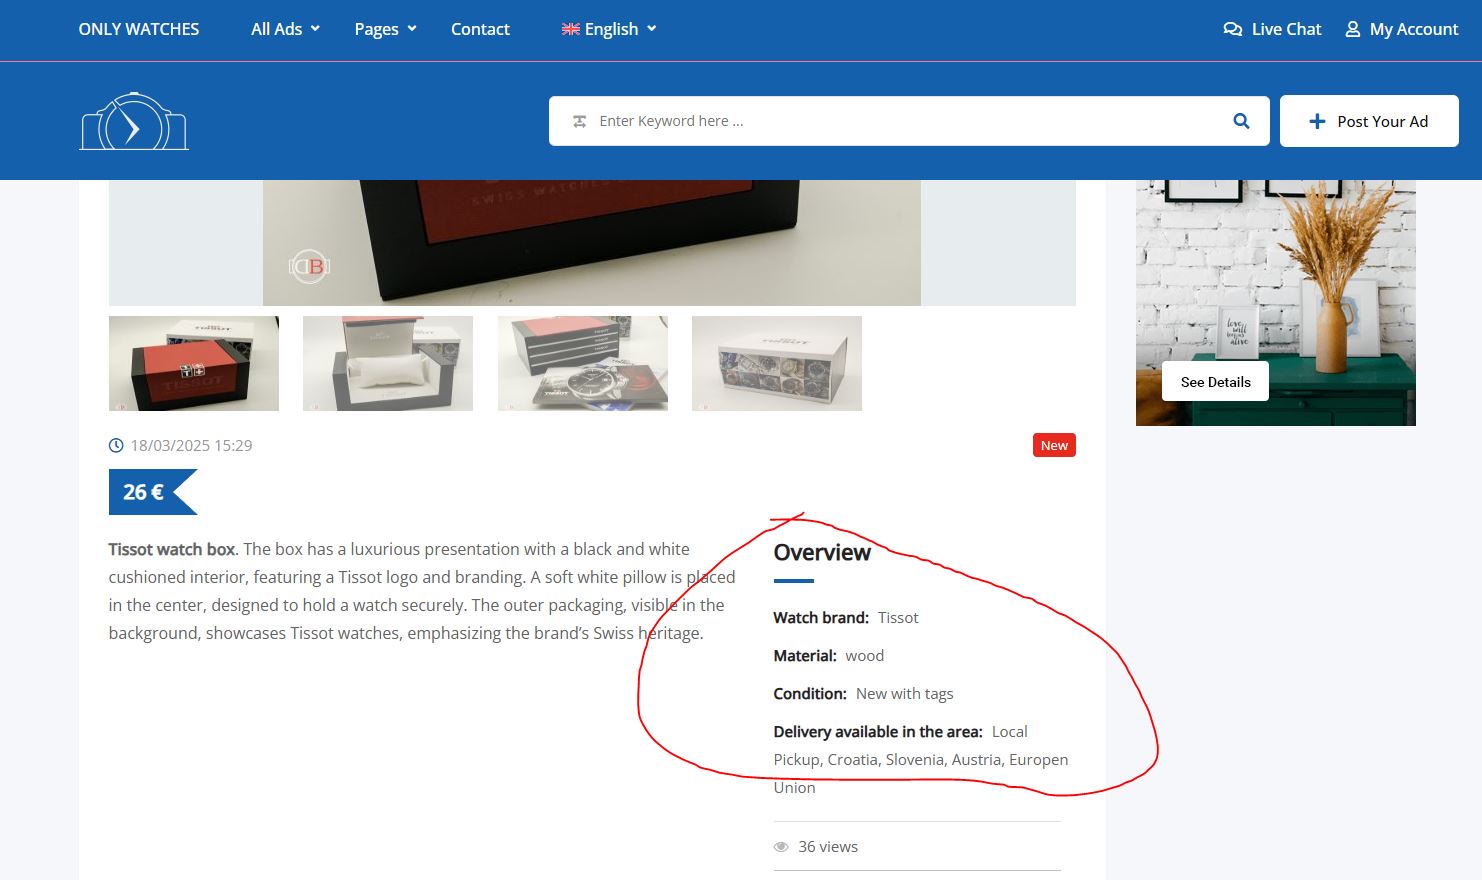Select the thumbnail showing the watch
Screen dimensions: 1482x880
(582, 363)
